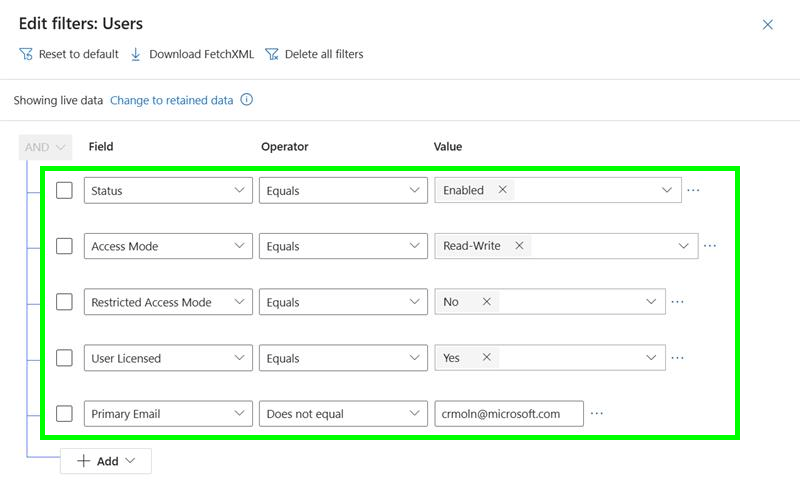This screenshot has width=800, height=480.
Task: Check the Primary Email row checkbox
Action: (64, 413)
